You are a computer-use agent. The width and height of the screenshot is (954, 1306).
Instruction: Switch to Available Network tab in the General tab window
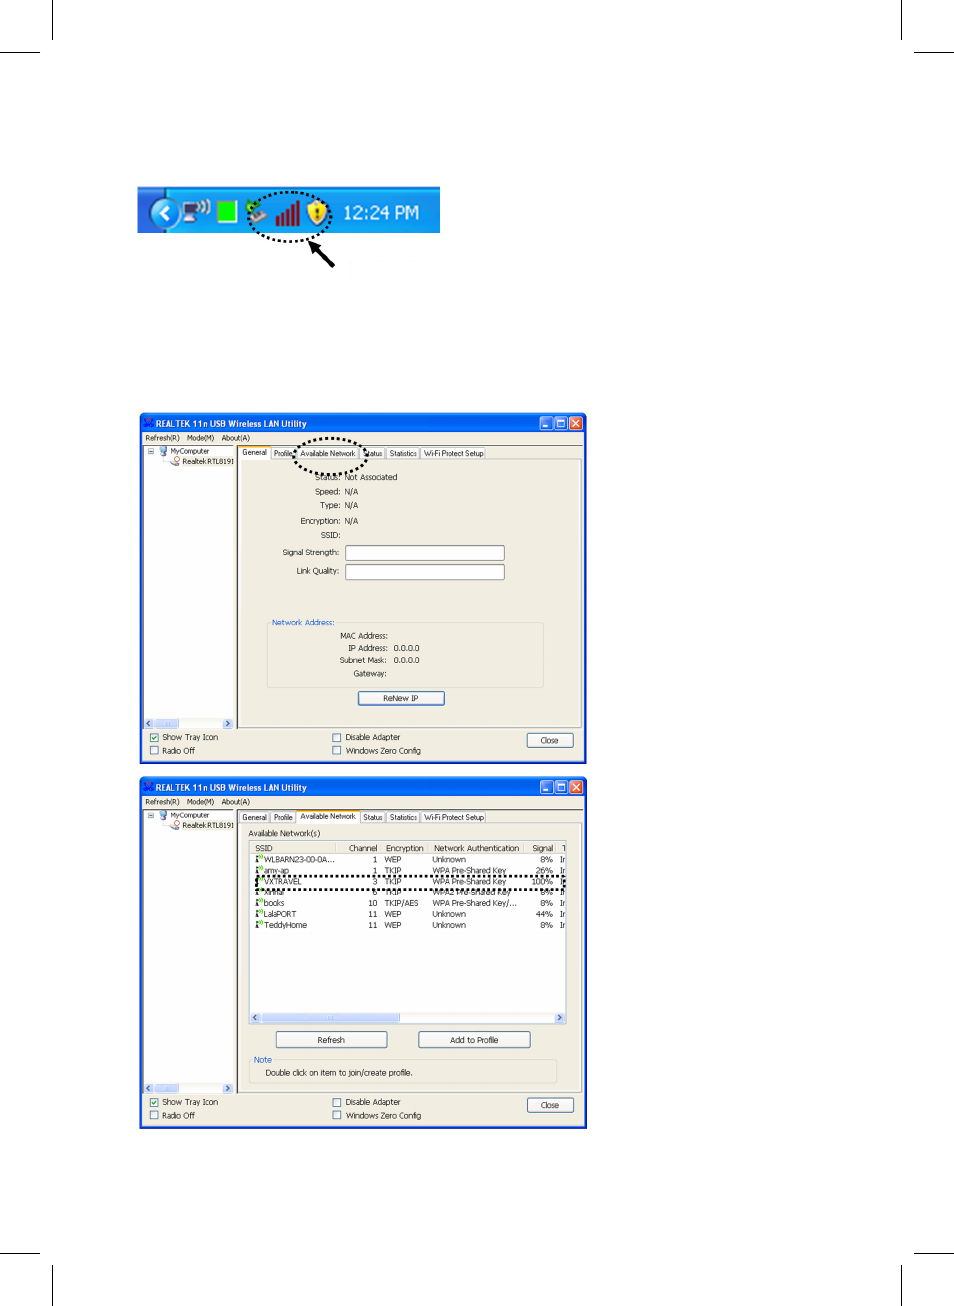click(x=328, y=453)
